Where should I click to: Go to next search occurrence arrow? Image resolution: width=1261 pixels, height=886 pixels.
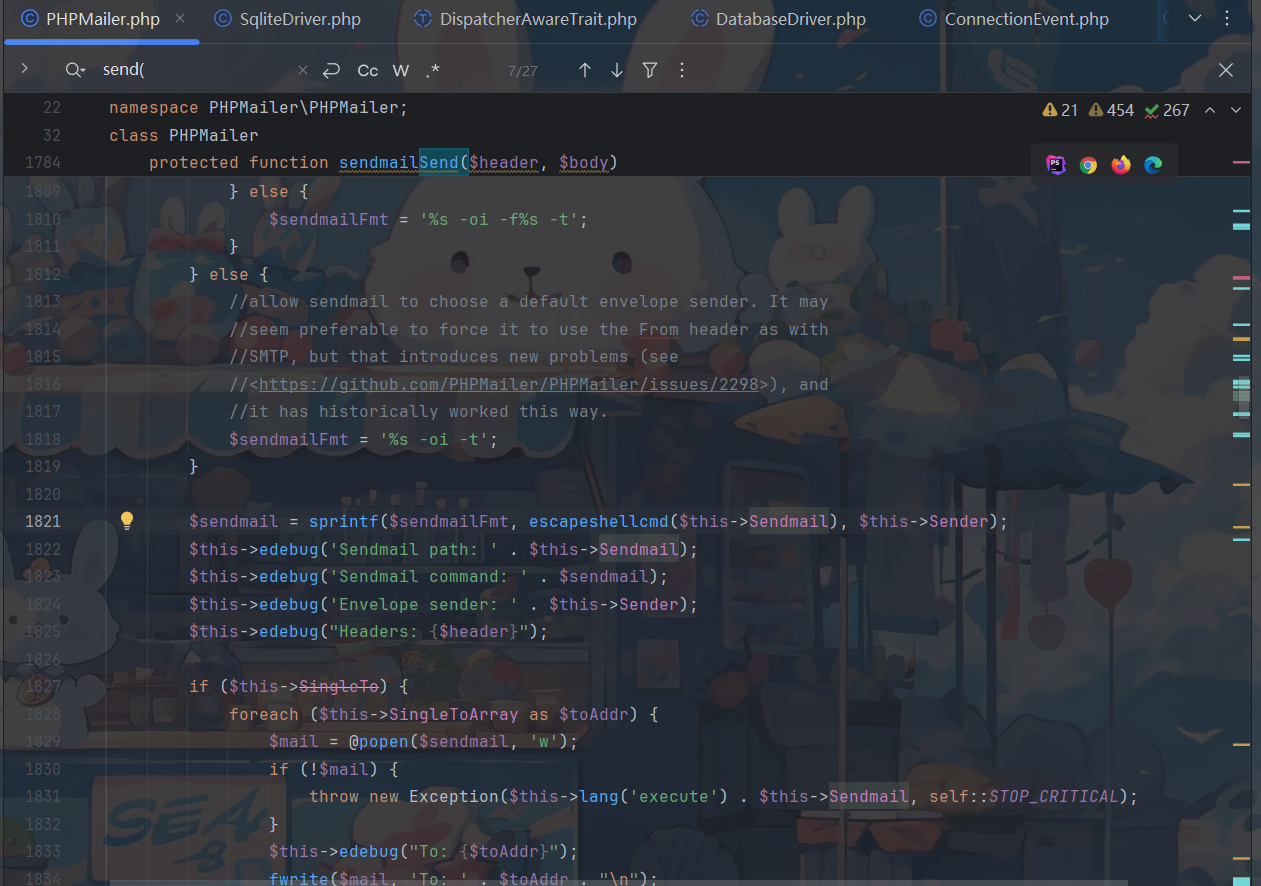(x=617, y=70)
